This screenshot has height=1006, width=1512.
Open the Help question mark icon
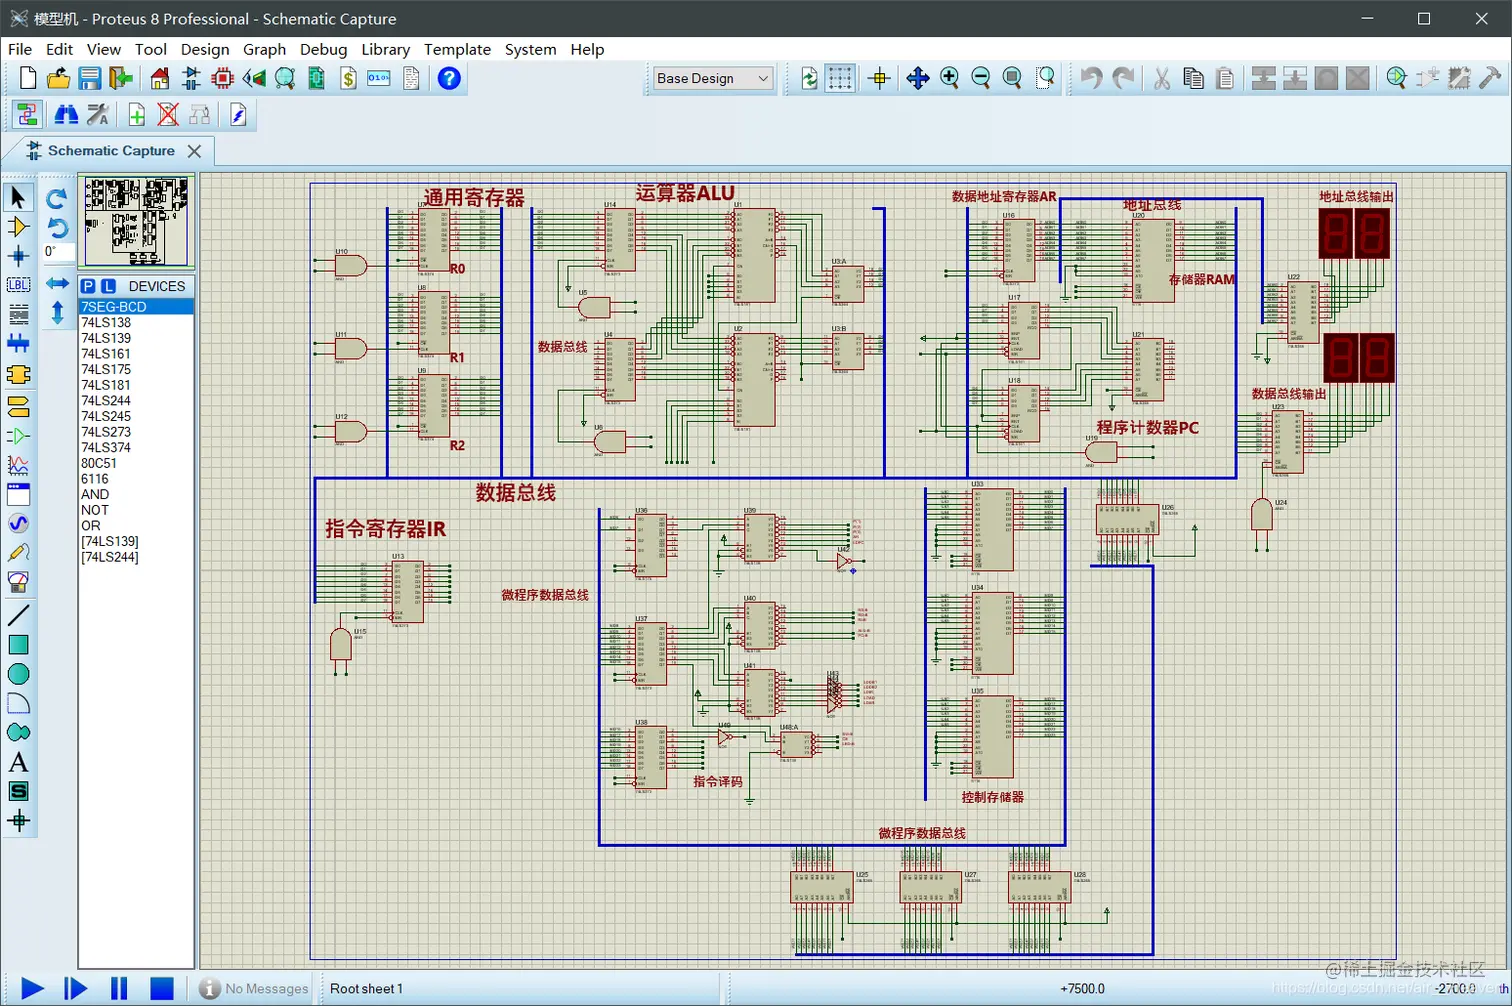pyautogui.click(x=449, y=78)
